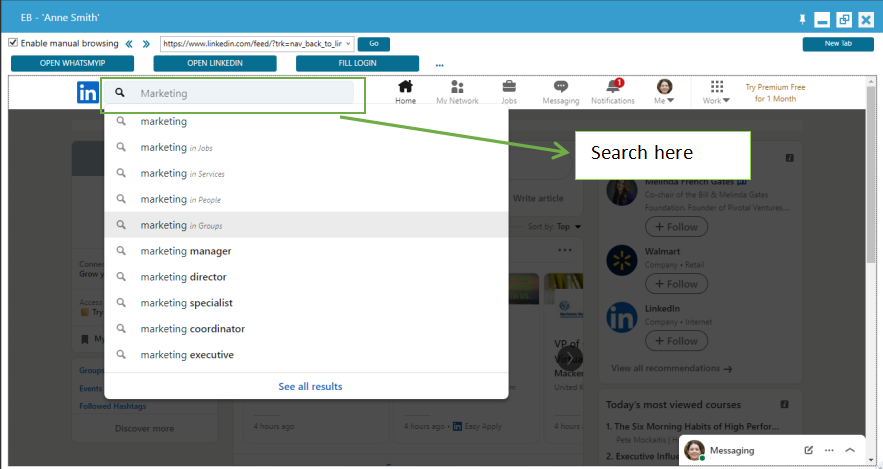This screenshot has width=883, height=469.
Task: Open the Jobs briefcase icon
Action: 509,92
